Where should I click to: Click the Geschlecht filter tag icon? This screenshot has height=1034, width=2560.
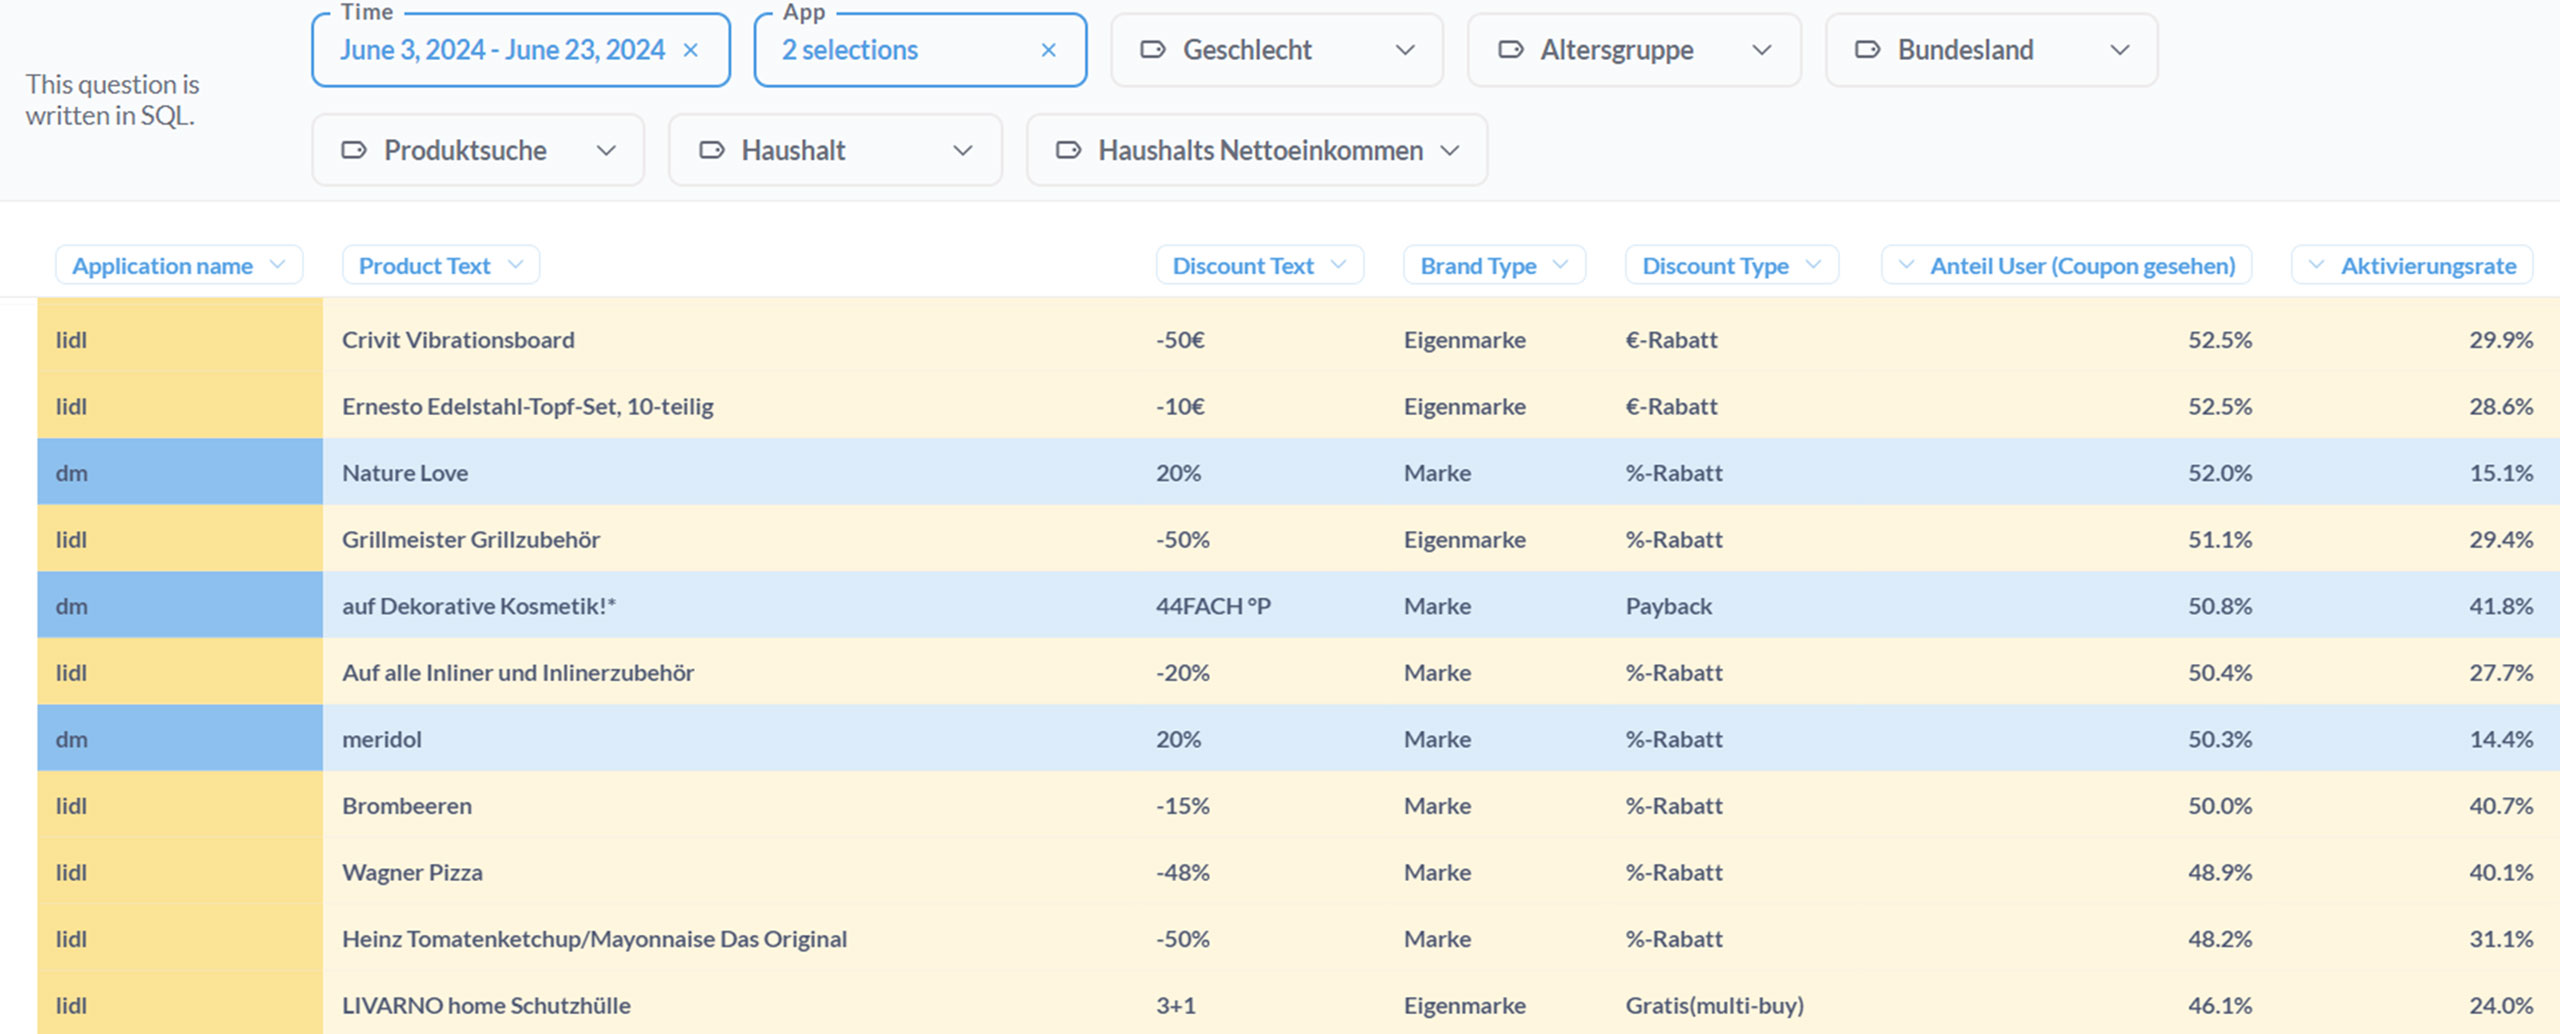coord(1152,50)
